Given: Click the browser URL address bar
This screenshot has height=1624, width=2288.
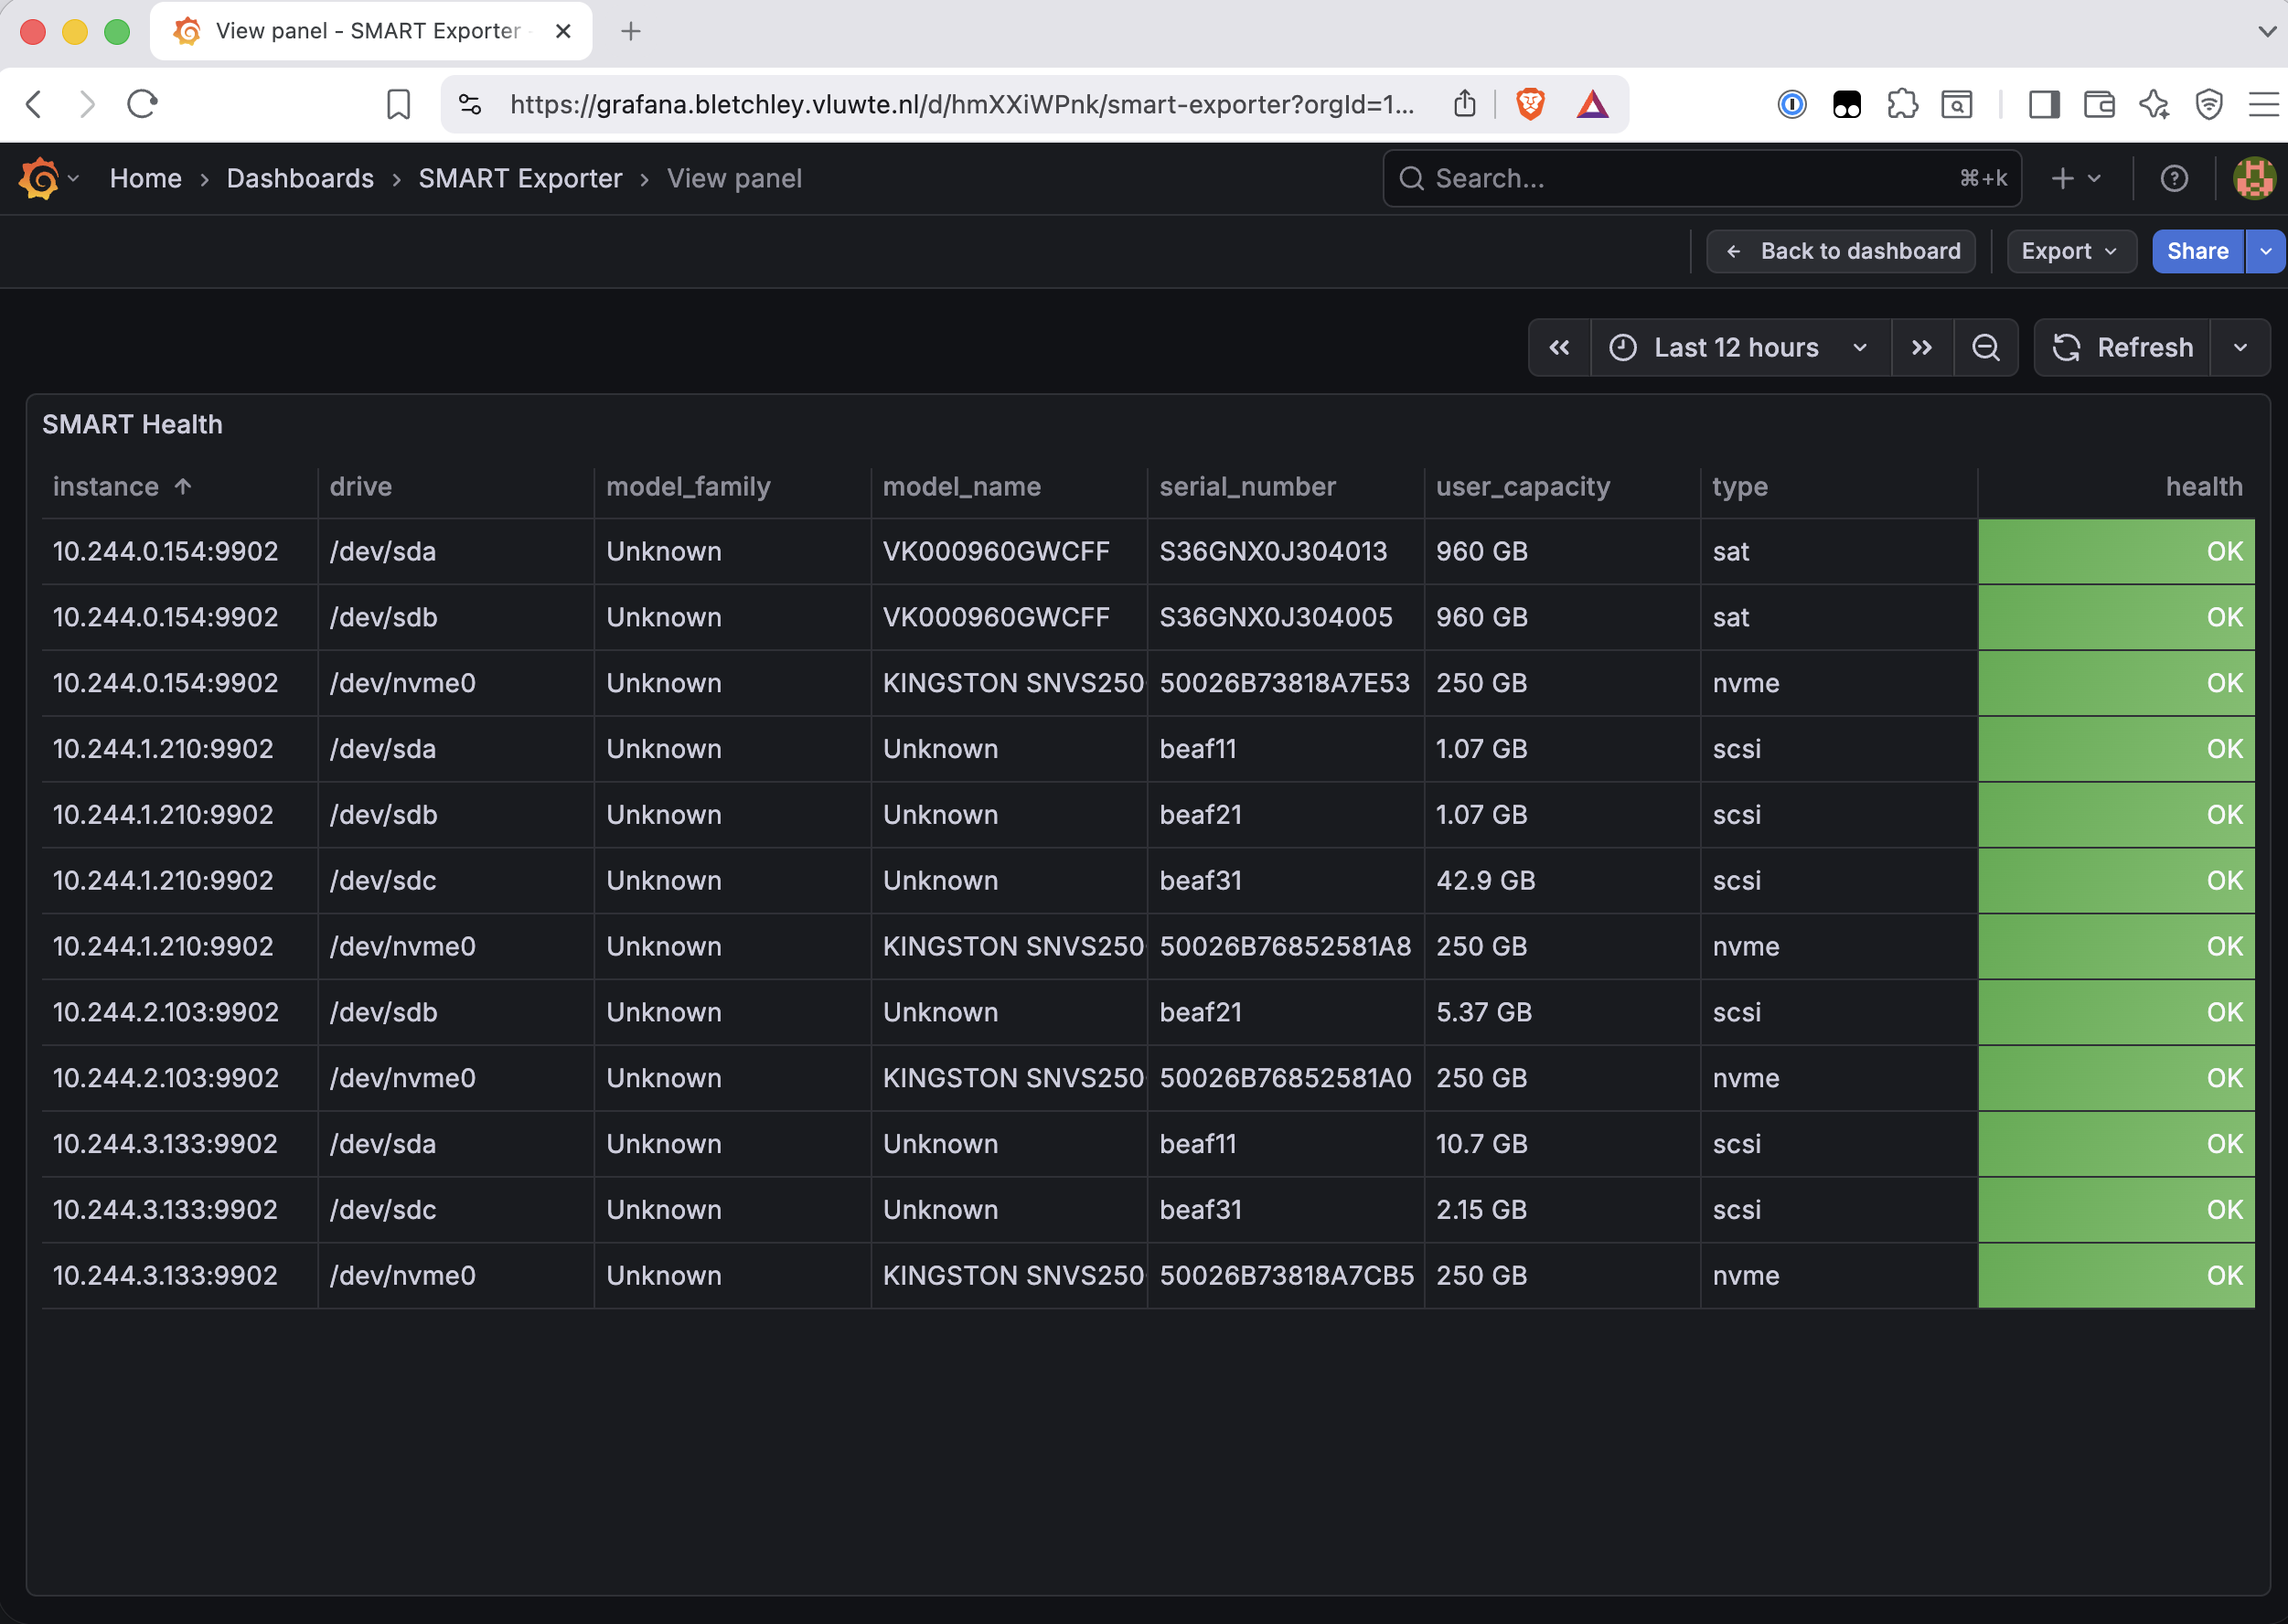Looking at the screenshot, I should (x=962, y=104).
